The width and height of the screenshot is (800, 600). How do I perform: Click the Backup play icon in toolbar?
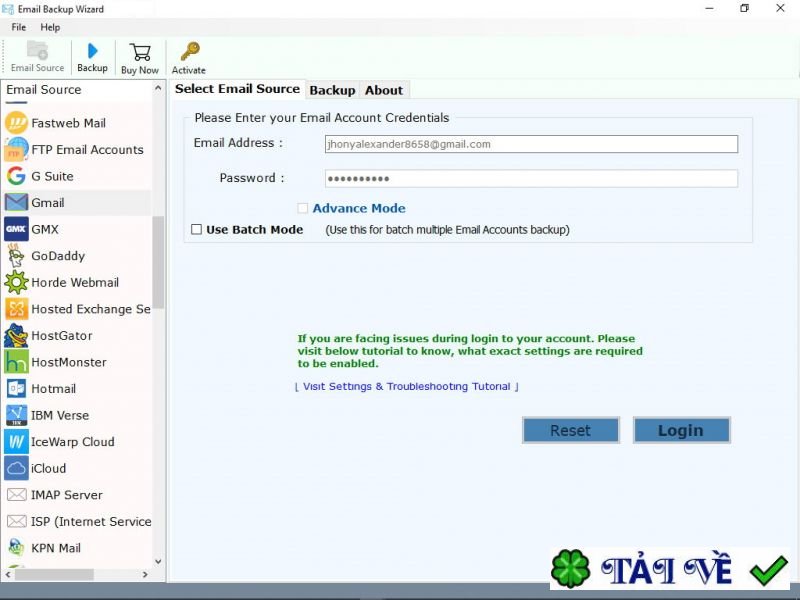92,51
